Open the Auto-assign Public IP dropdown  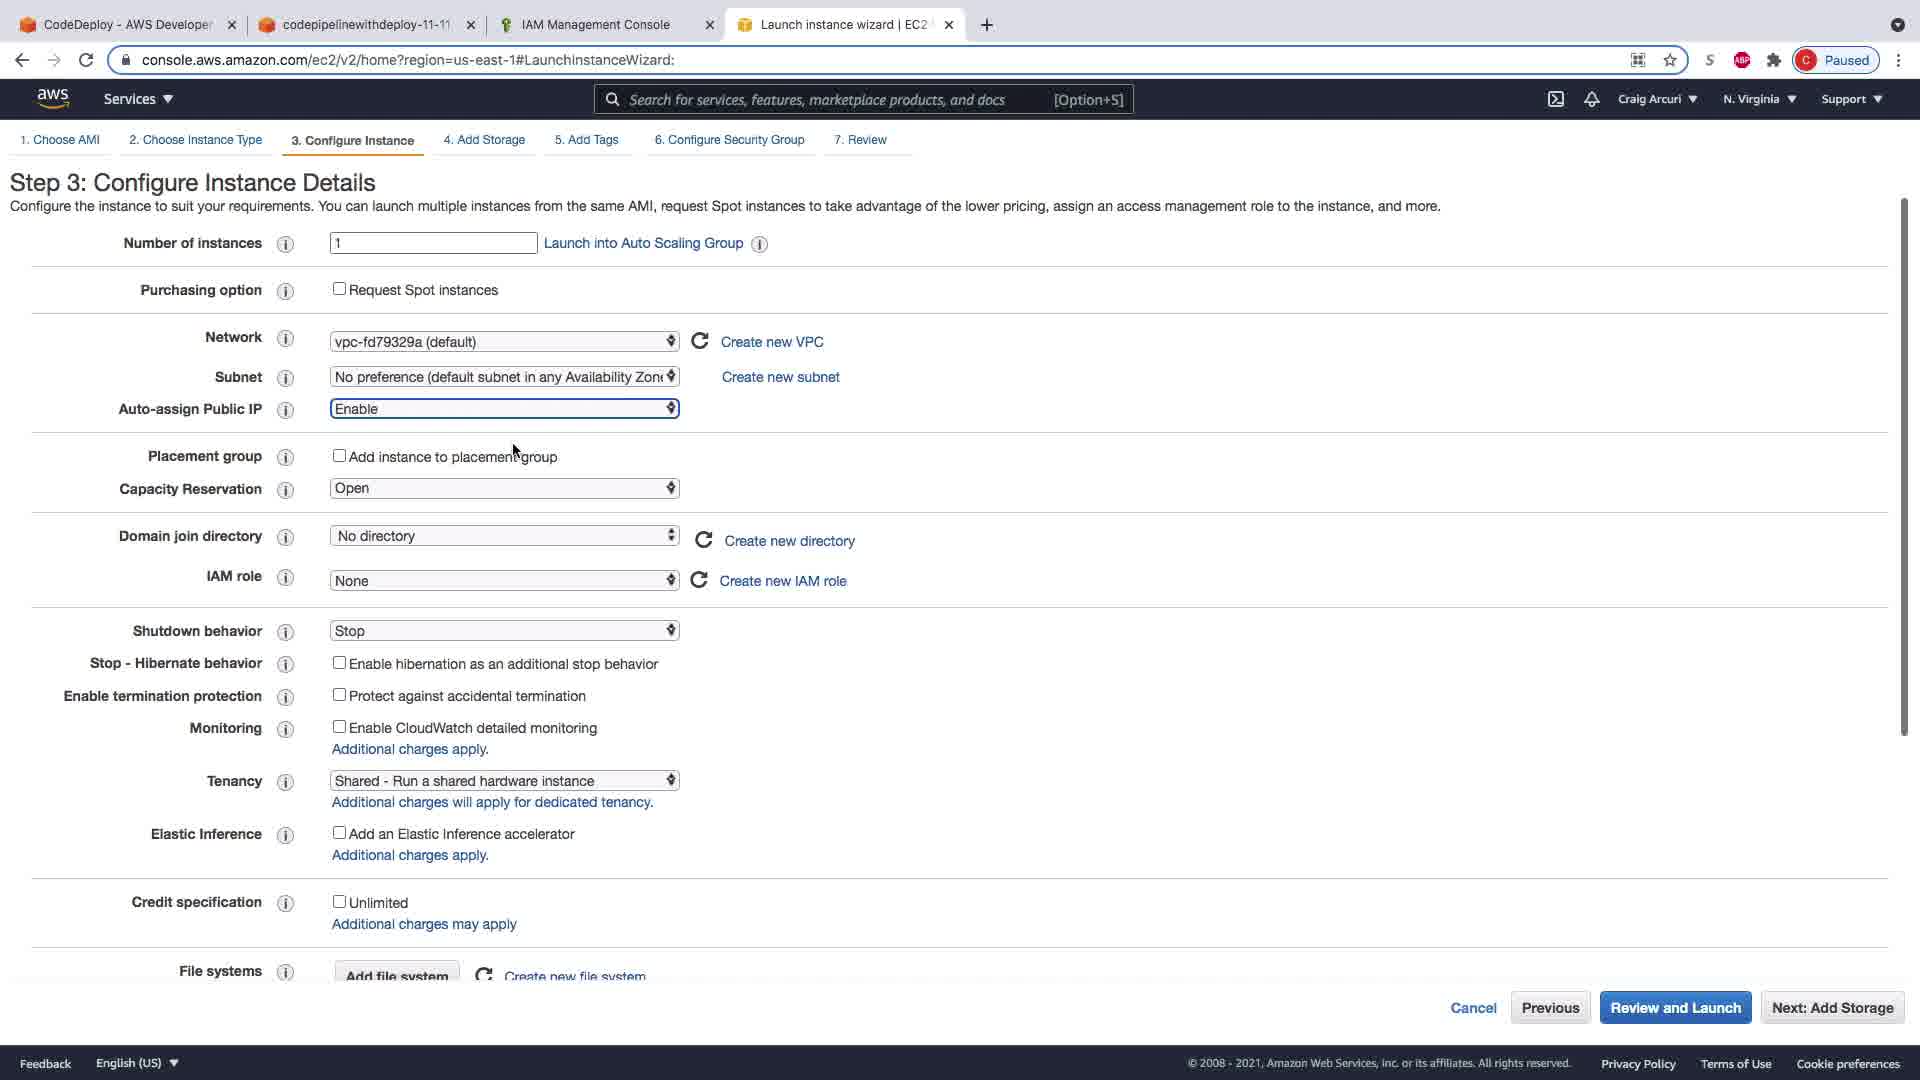[x=504, y=408]
